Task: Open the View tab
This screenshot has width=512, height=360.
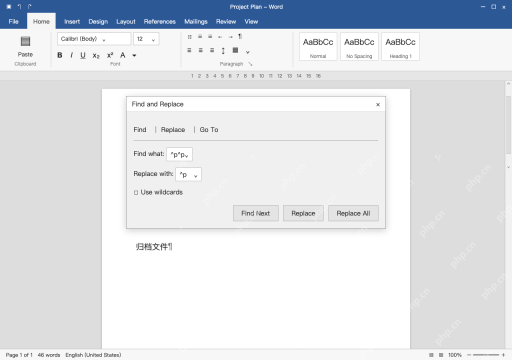Action: tap(251, 22)
